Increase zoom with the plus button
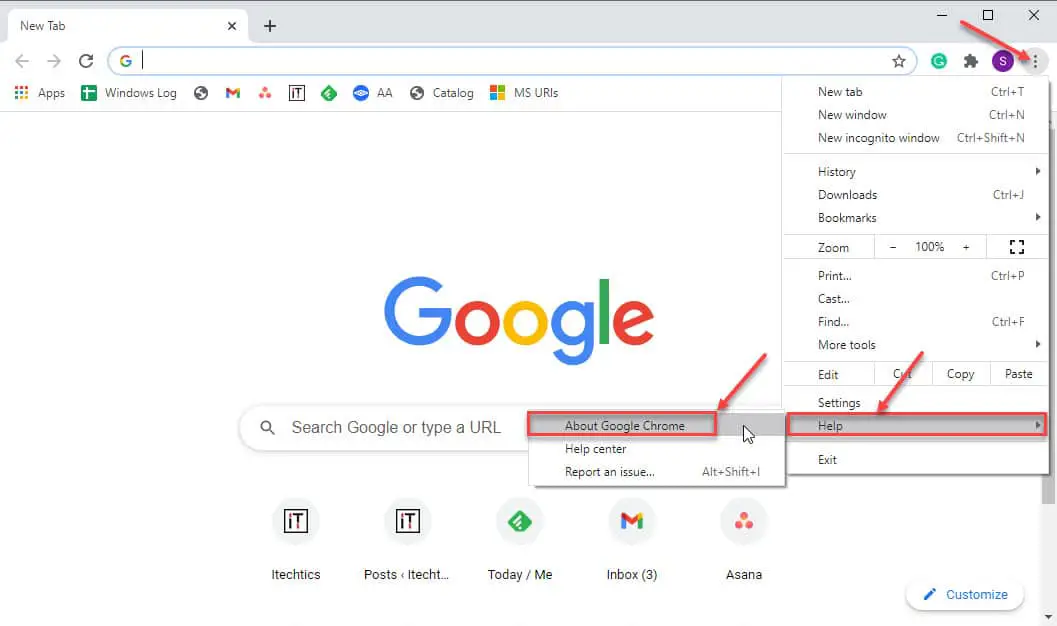The image size is (1057, 626). coord(966,247)
